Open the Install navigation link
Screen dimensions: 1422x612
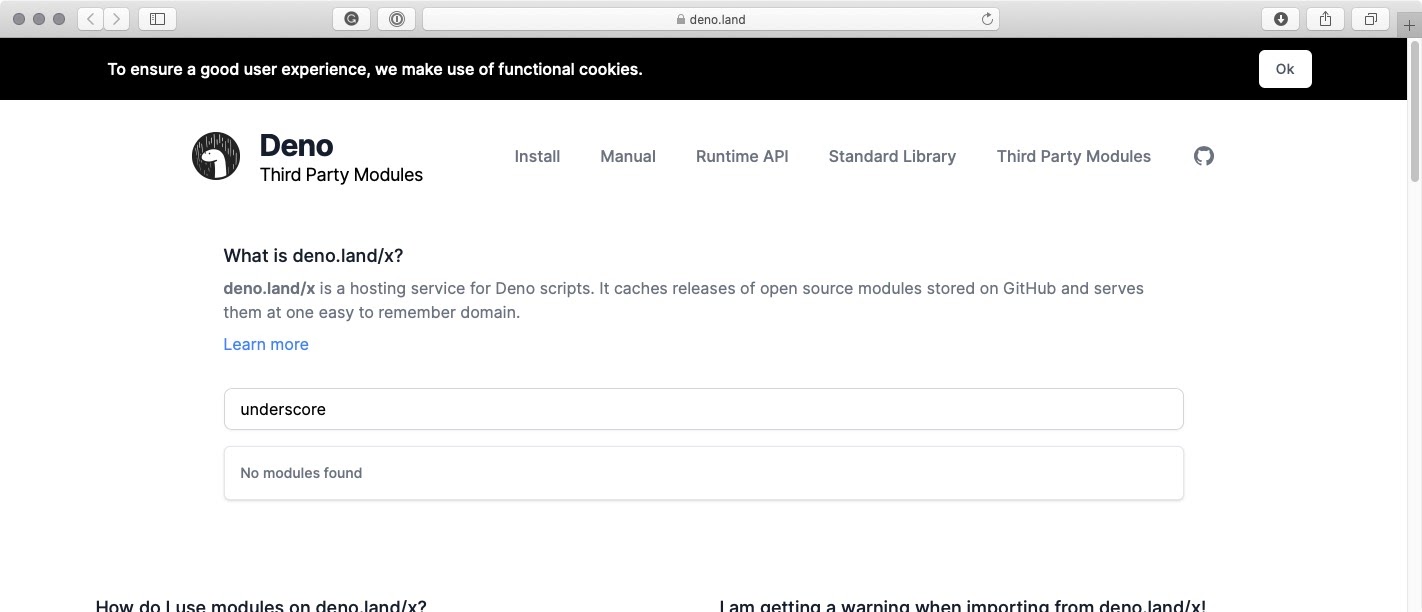pyautogui.click(x=537, y=156)
